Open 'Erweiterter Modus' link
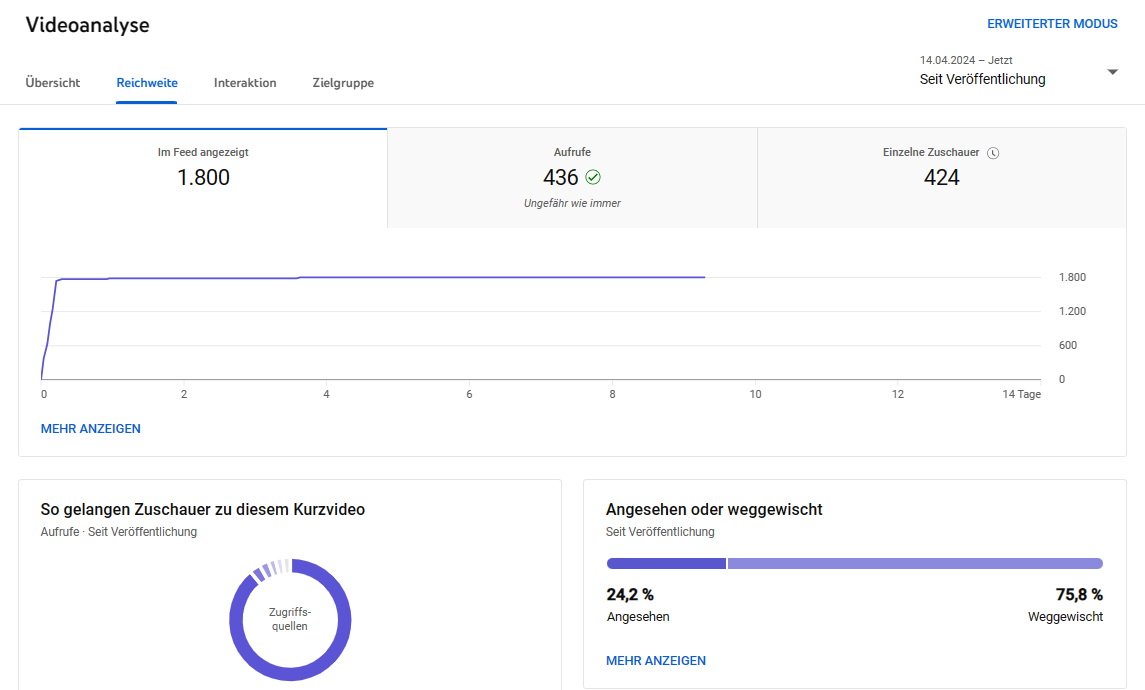 pos(1052,24)
